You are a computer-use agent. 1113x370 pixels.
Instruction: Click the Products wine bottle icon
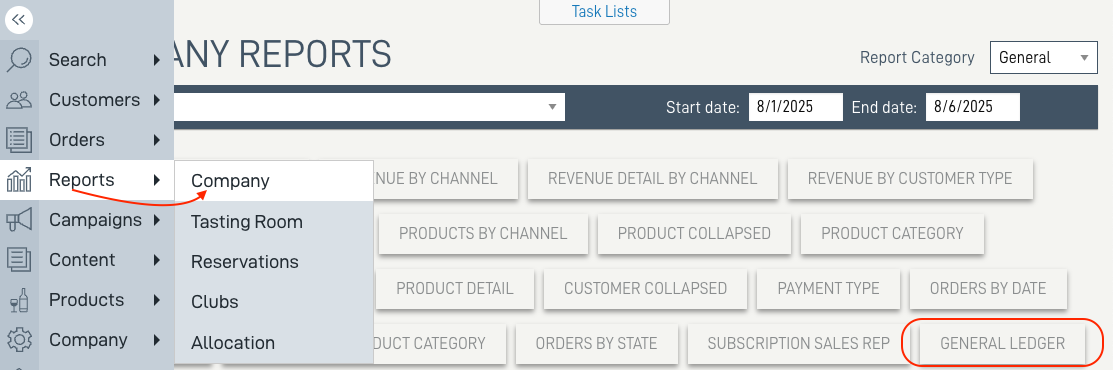point(19,300)
